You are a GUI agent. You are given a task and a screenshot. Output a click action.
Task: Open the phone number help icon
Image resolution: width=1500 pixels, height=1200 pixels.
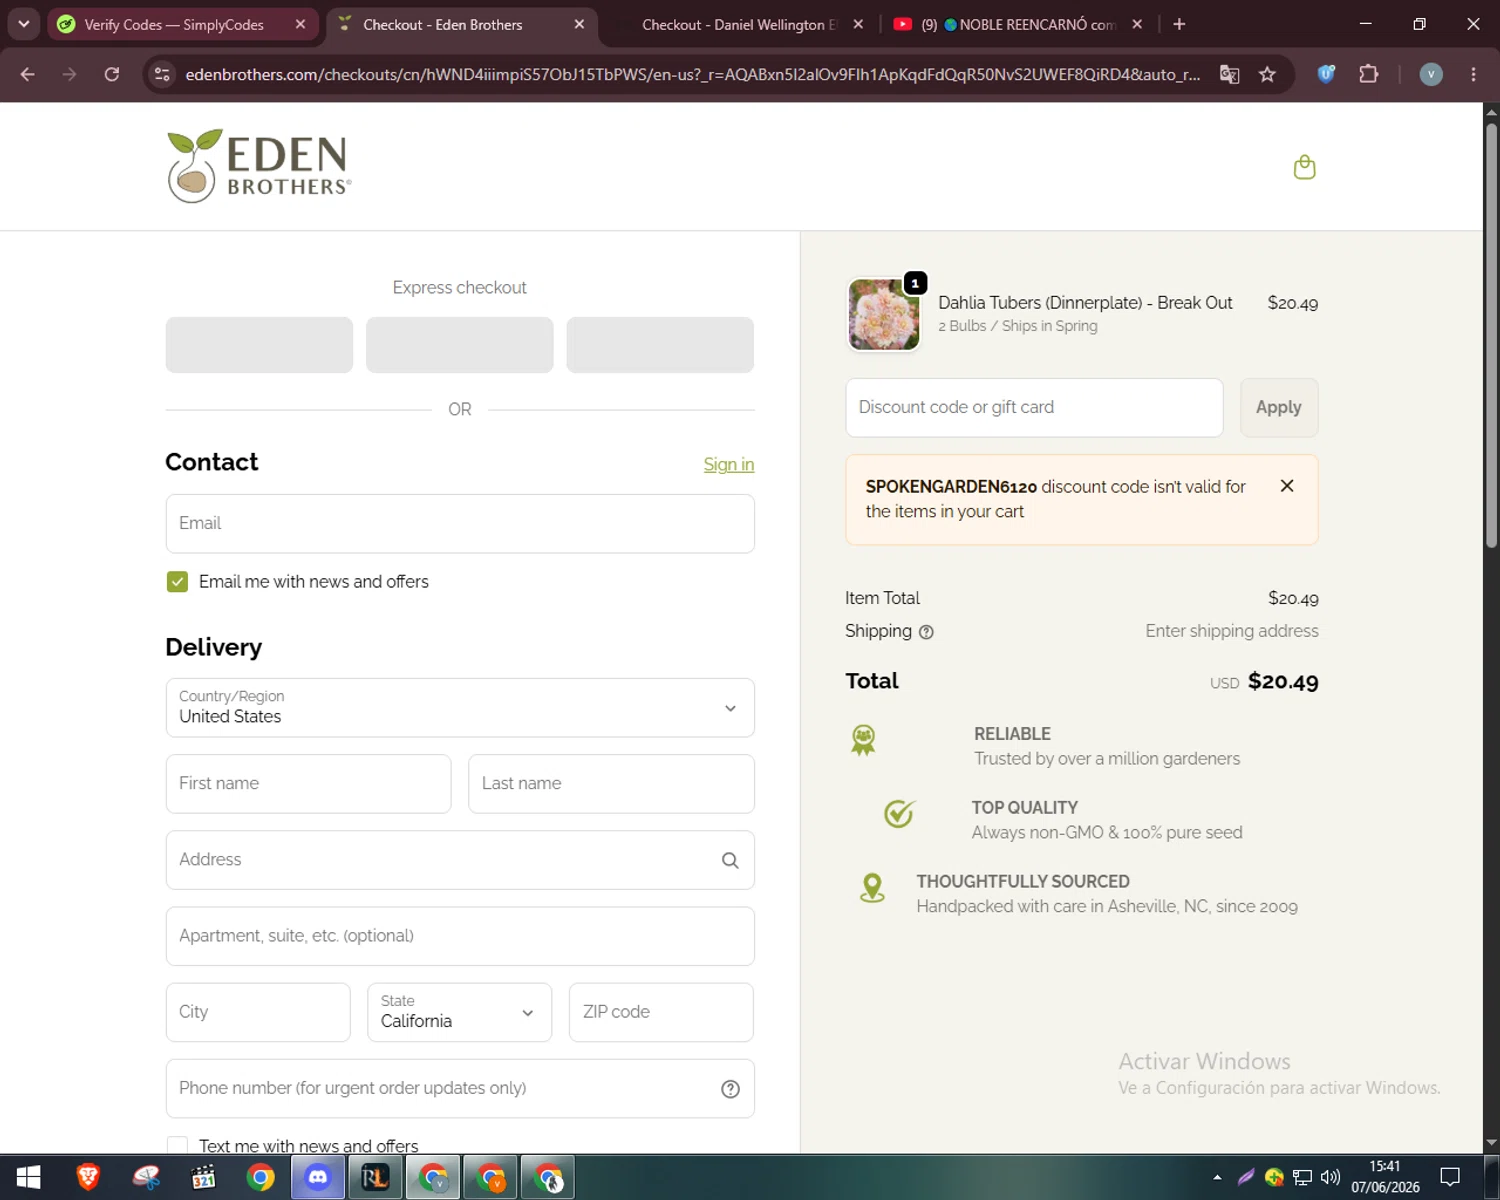tap(730, 1089)
